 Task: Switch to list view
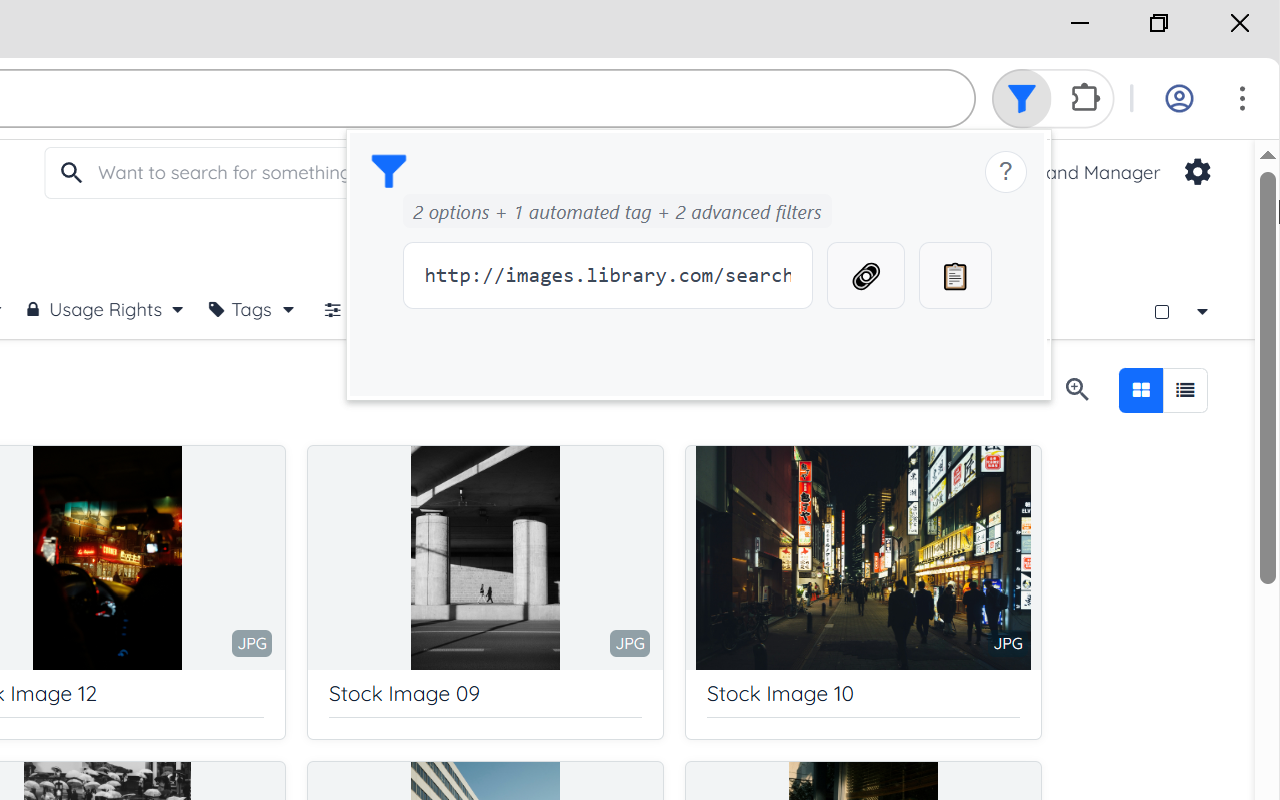point(1185,390)
